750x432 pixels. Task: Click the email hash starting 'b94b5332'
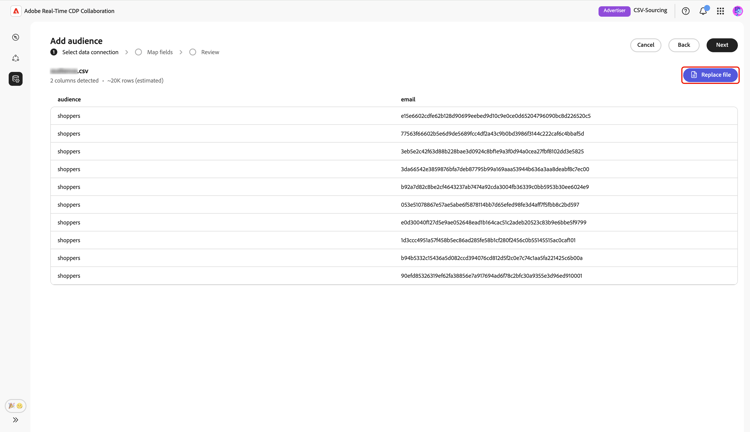pyautogui.click(x=491, y=258)
